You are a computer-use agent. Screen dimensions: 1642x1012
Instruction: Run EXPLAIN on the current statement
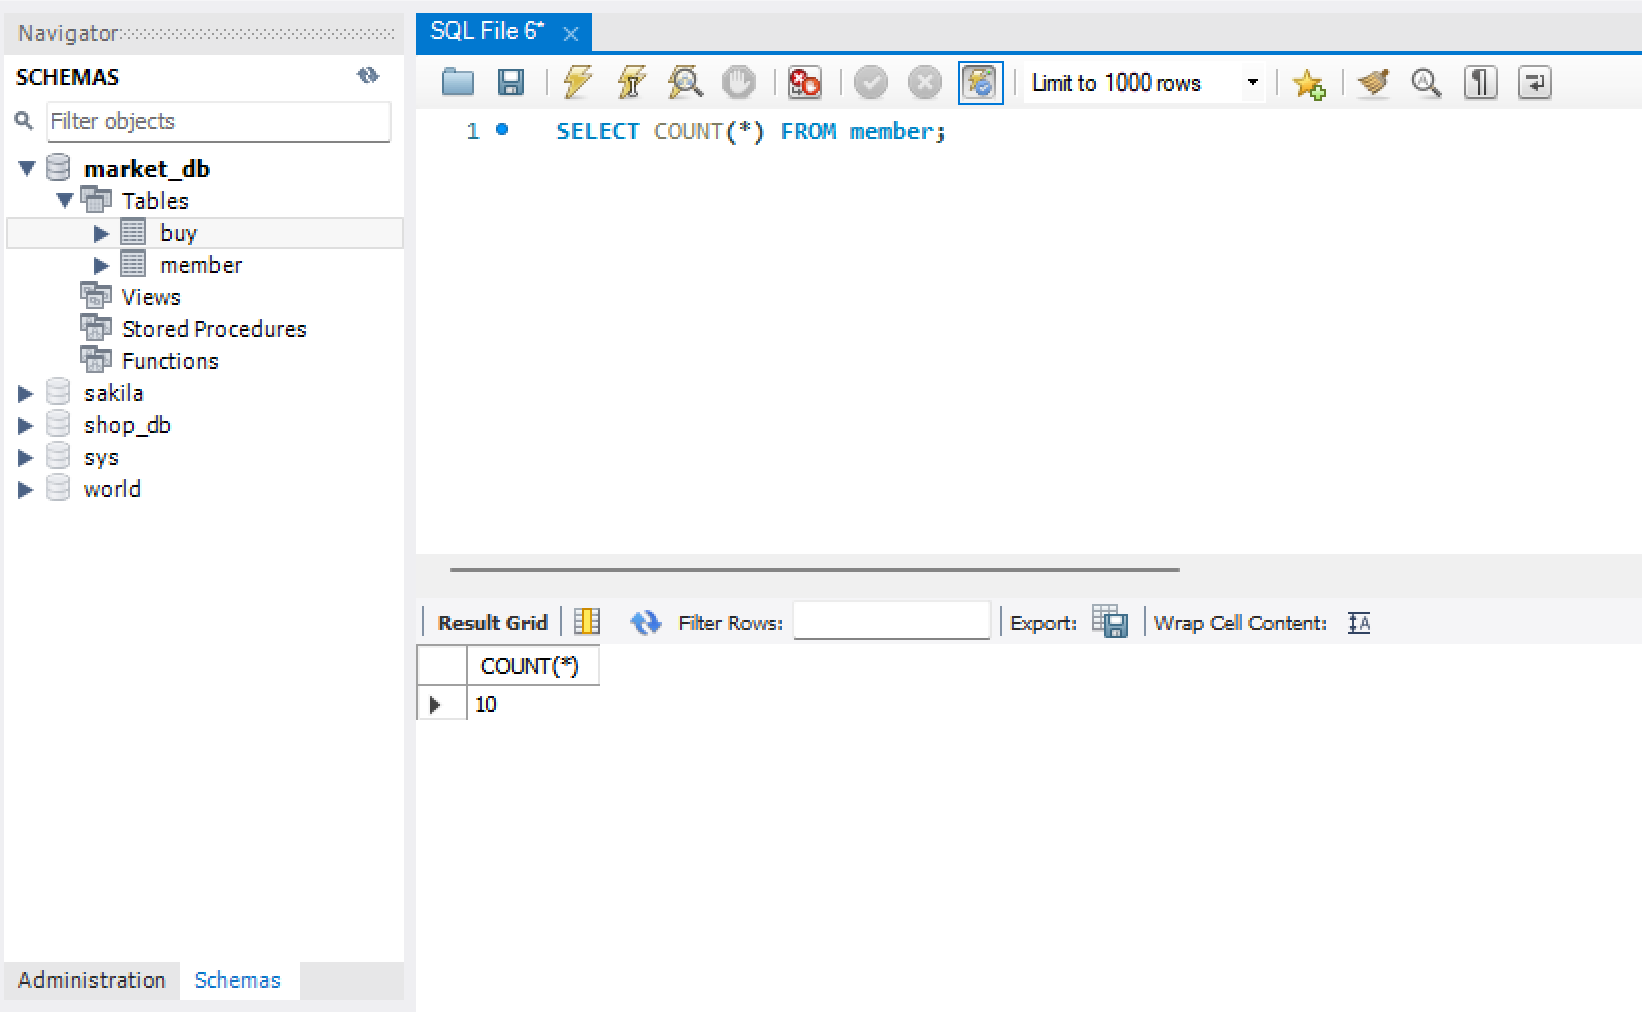(x=686, y=82)
